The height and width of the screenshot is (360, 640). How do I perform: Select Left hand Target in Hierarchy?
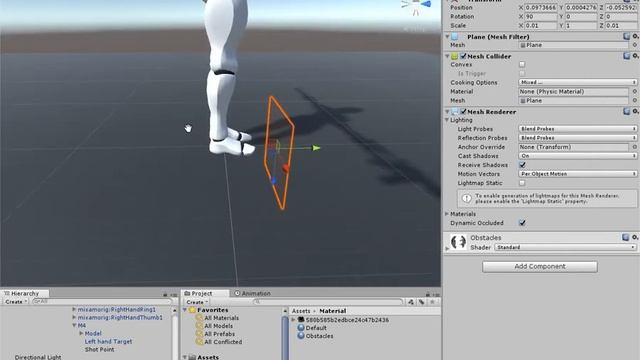coord(108,342)
